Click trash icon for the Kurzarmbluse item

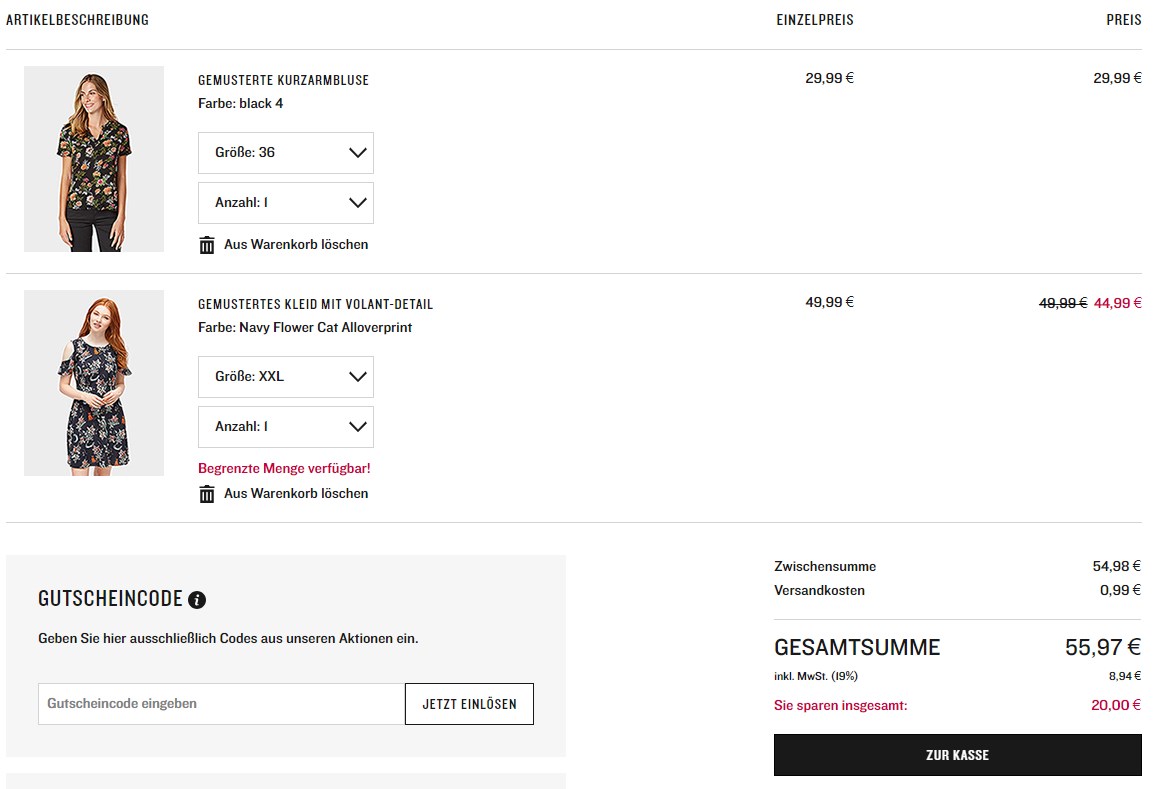click(207, 245)
